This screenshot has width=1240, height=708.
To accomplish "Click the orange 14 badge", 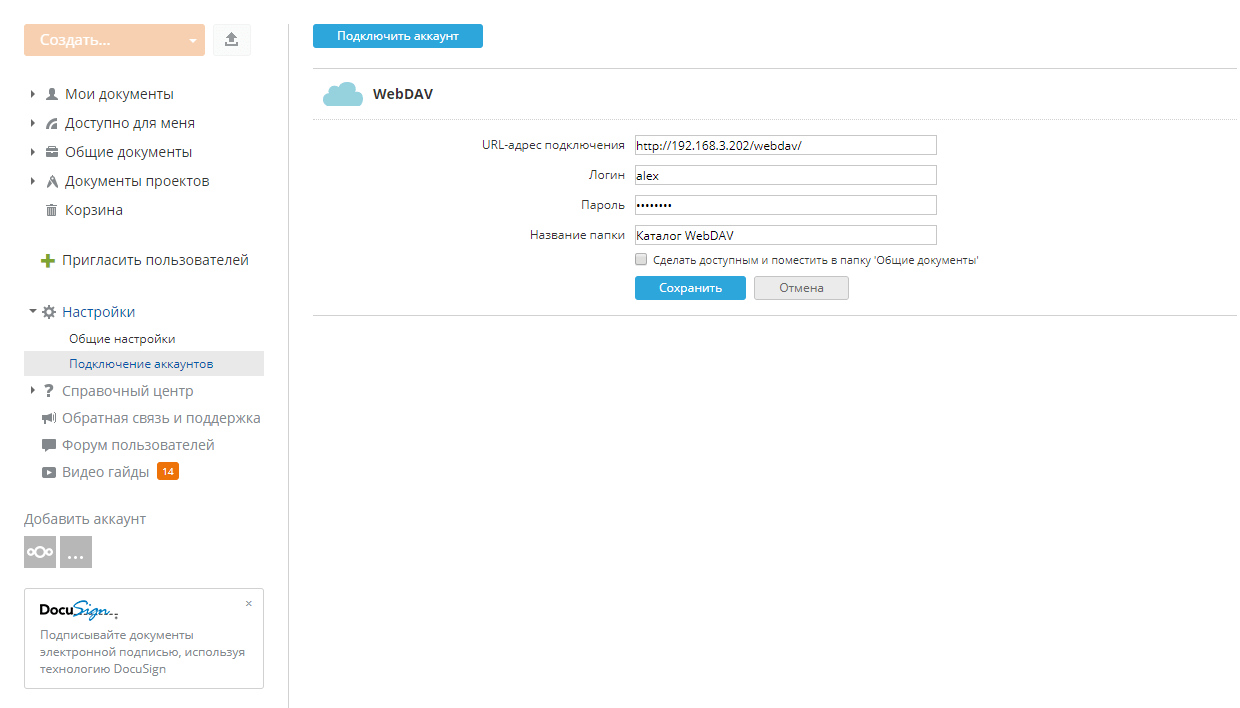I will click(x=168, y=471).
